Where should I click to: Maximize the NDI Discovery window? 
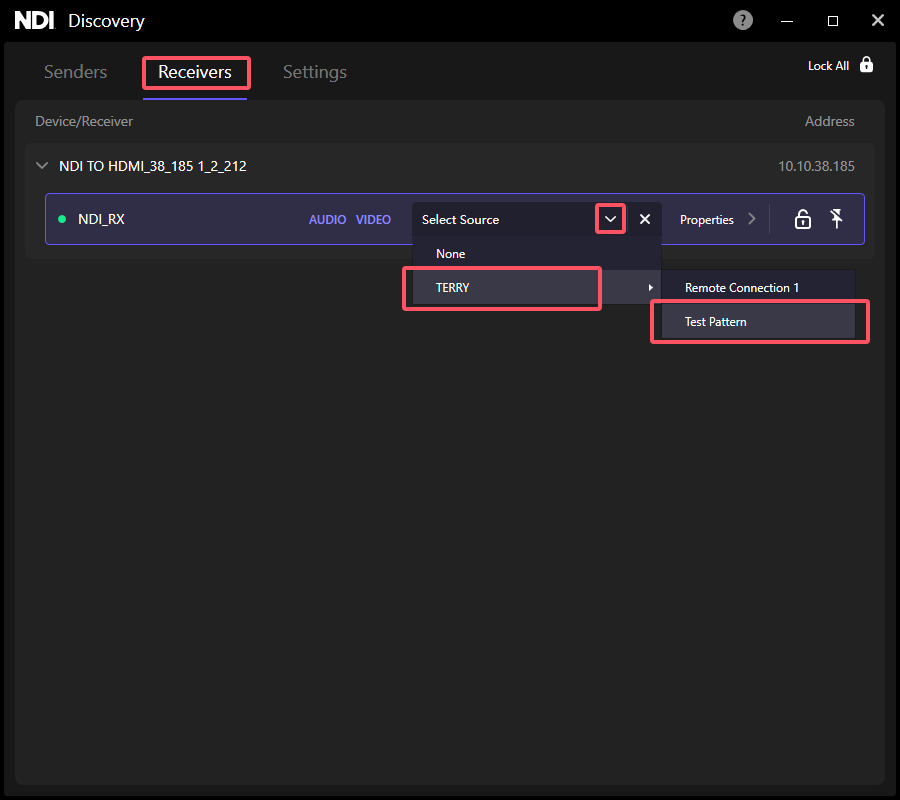point(832,20)
